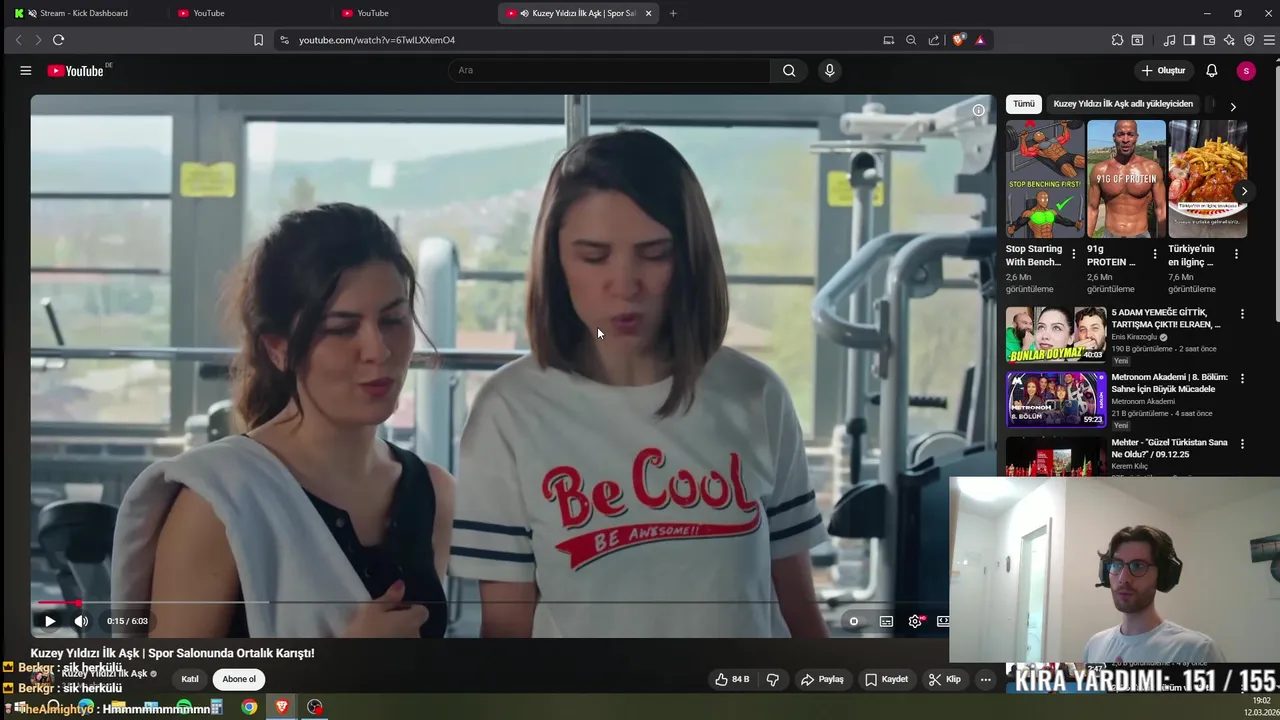The image size is (1280, 720).
Task: Open options for Stop Starting With Bench short
Action: click(1074, 254)
